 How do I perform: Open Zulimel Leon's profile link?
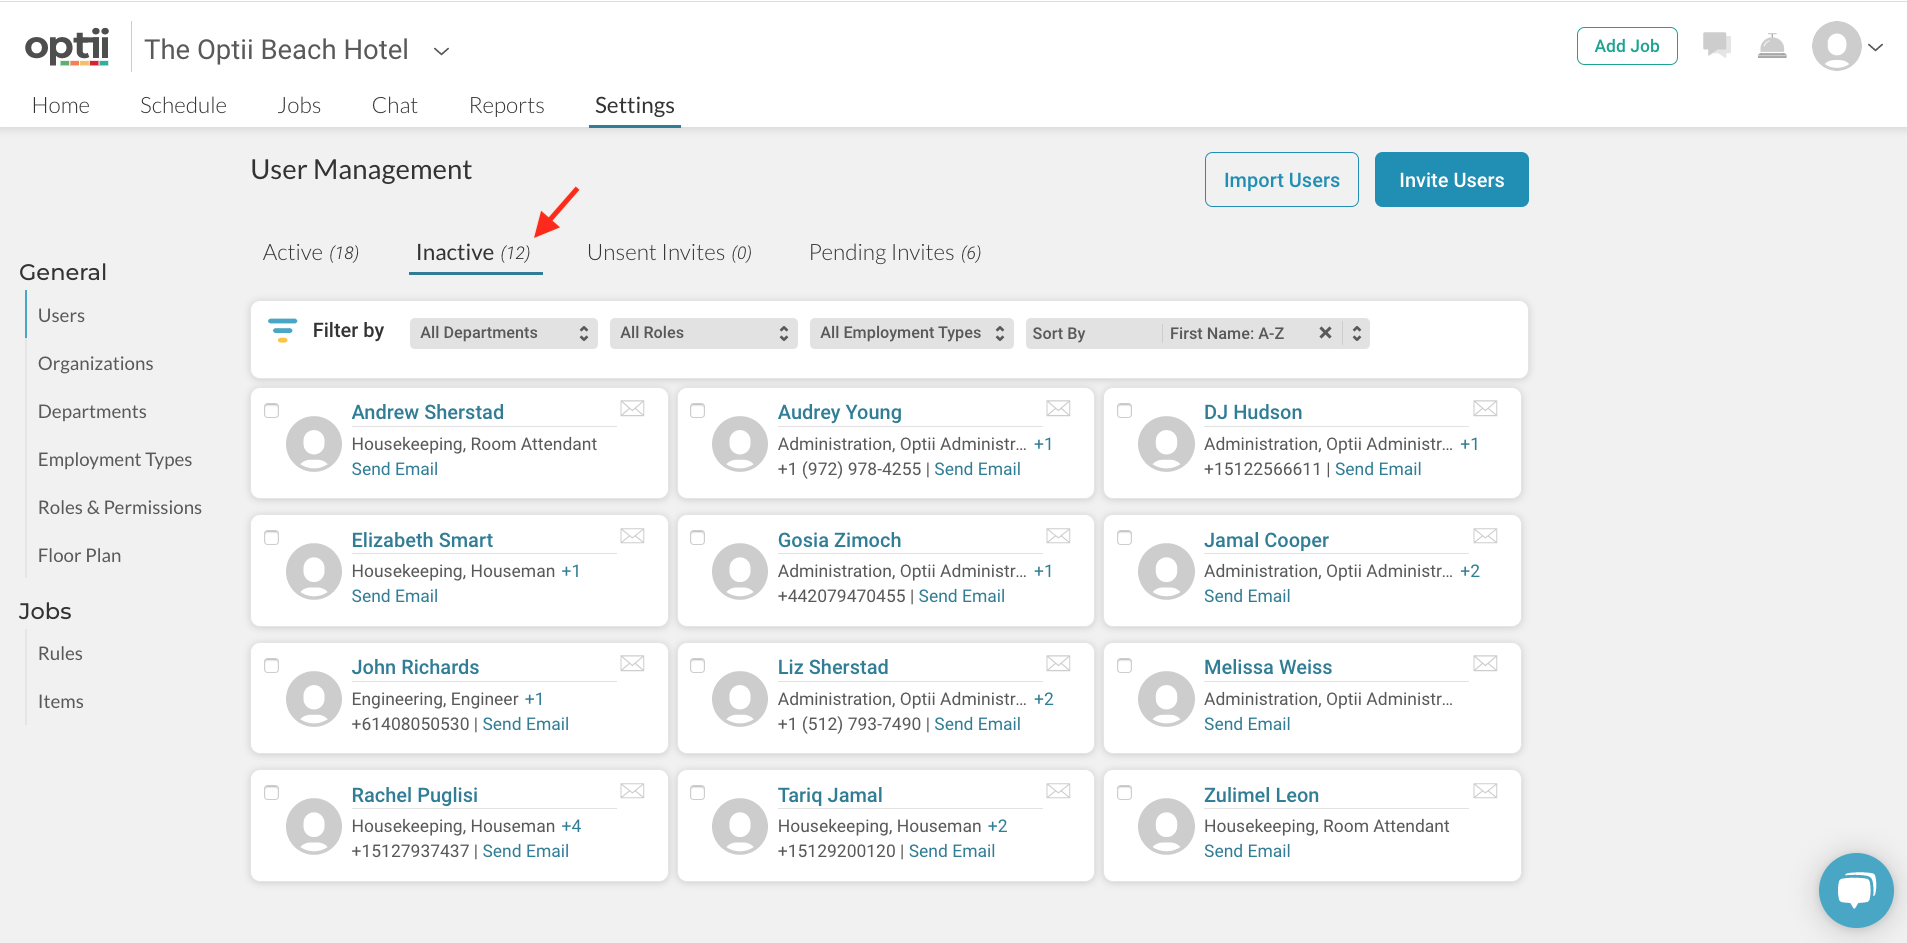pyautogui.click(x=1261, y=795)
